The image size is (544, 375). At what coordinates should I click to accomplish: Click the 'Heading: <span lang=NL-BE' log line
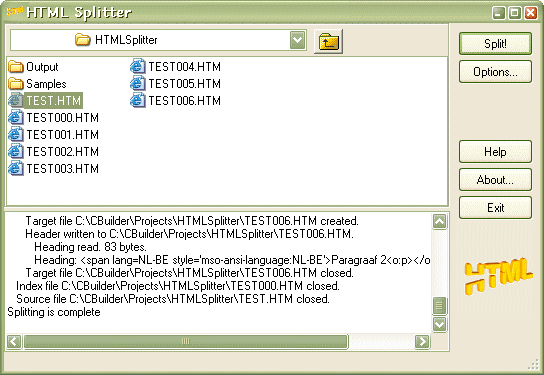(x=232, y=260)
